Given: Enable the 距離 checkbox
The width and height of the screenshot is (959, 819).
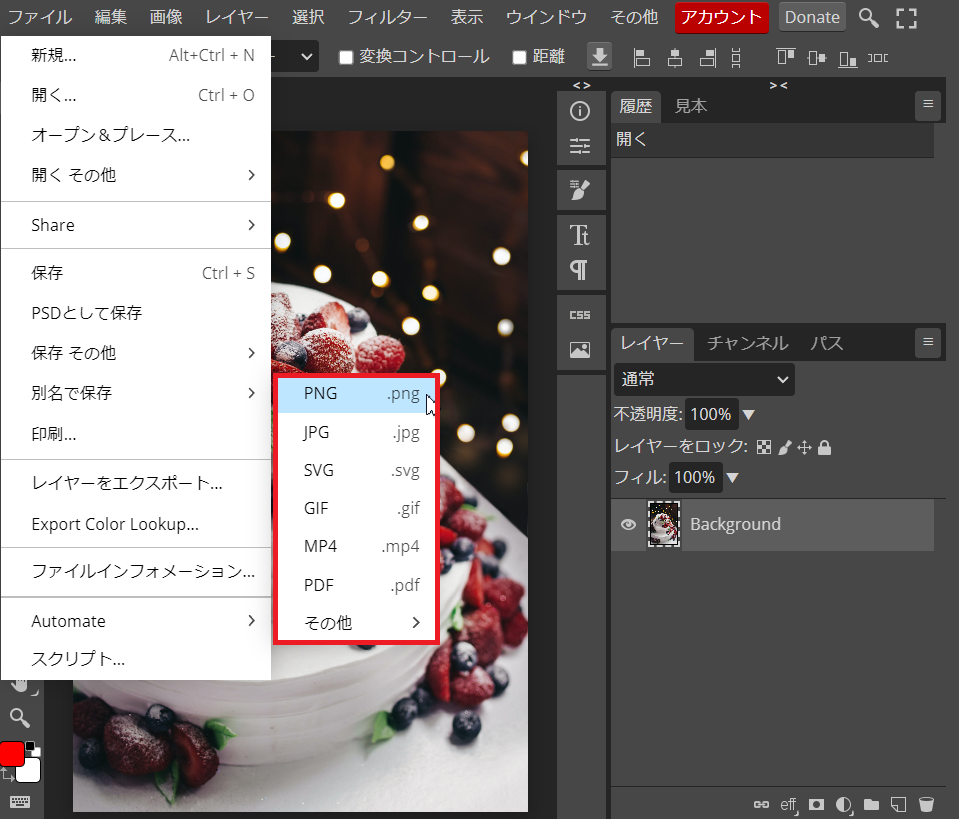Looking at the screenshot, I should point(519,57).
